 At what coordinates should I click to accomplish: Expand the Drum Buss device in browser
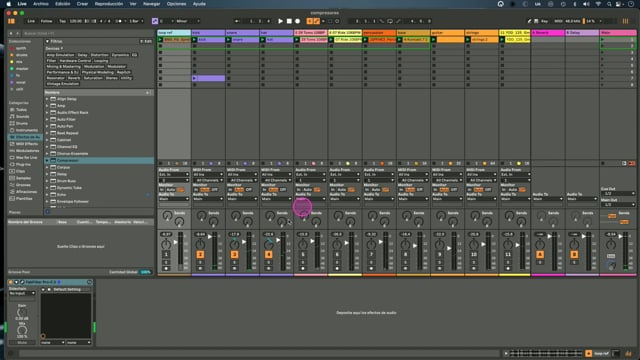(47, 181)
